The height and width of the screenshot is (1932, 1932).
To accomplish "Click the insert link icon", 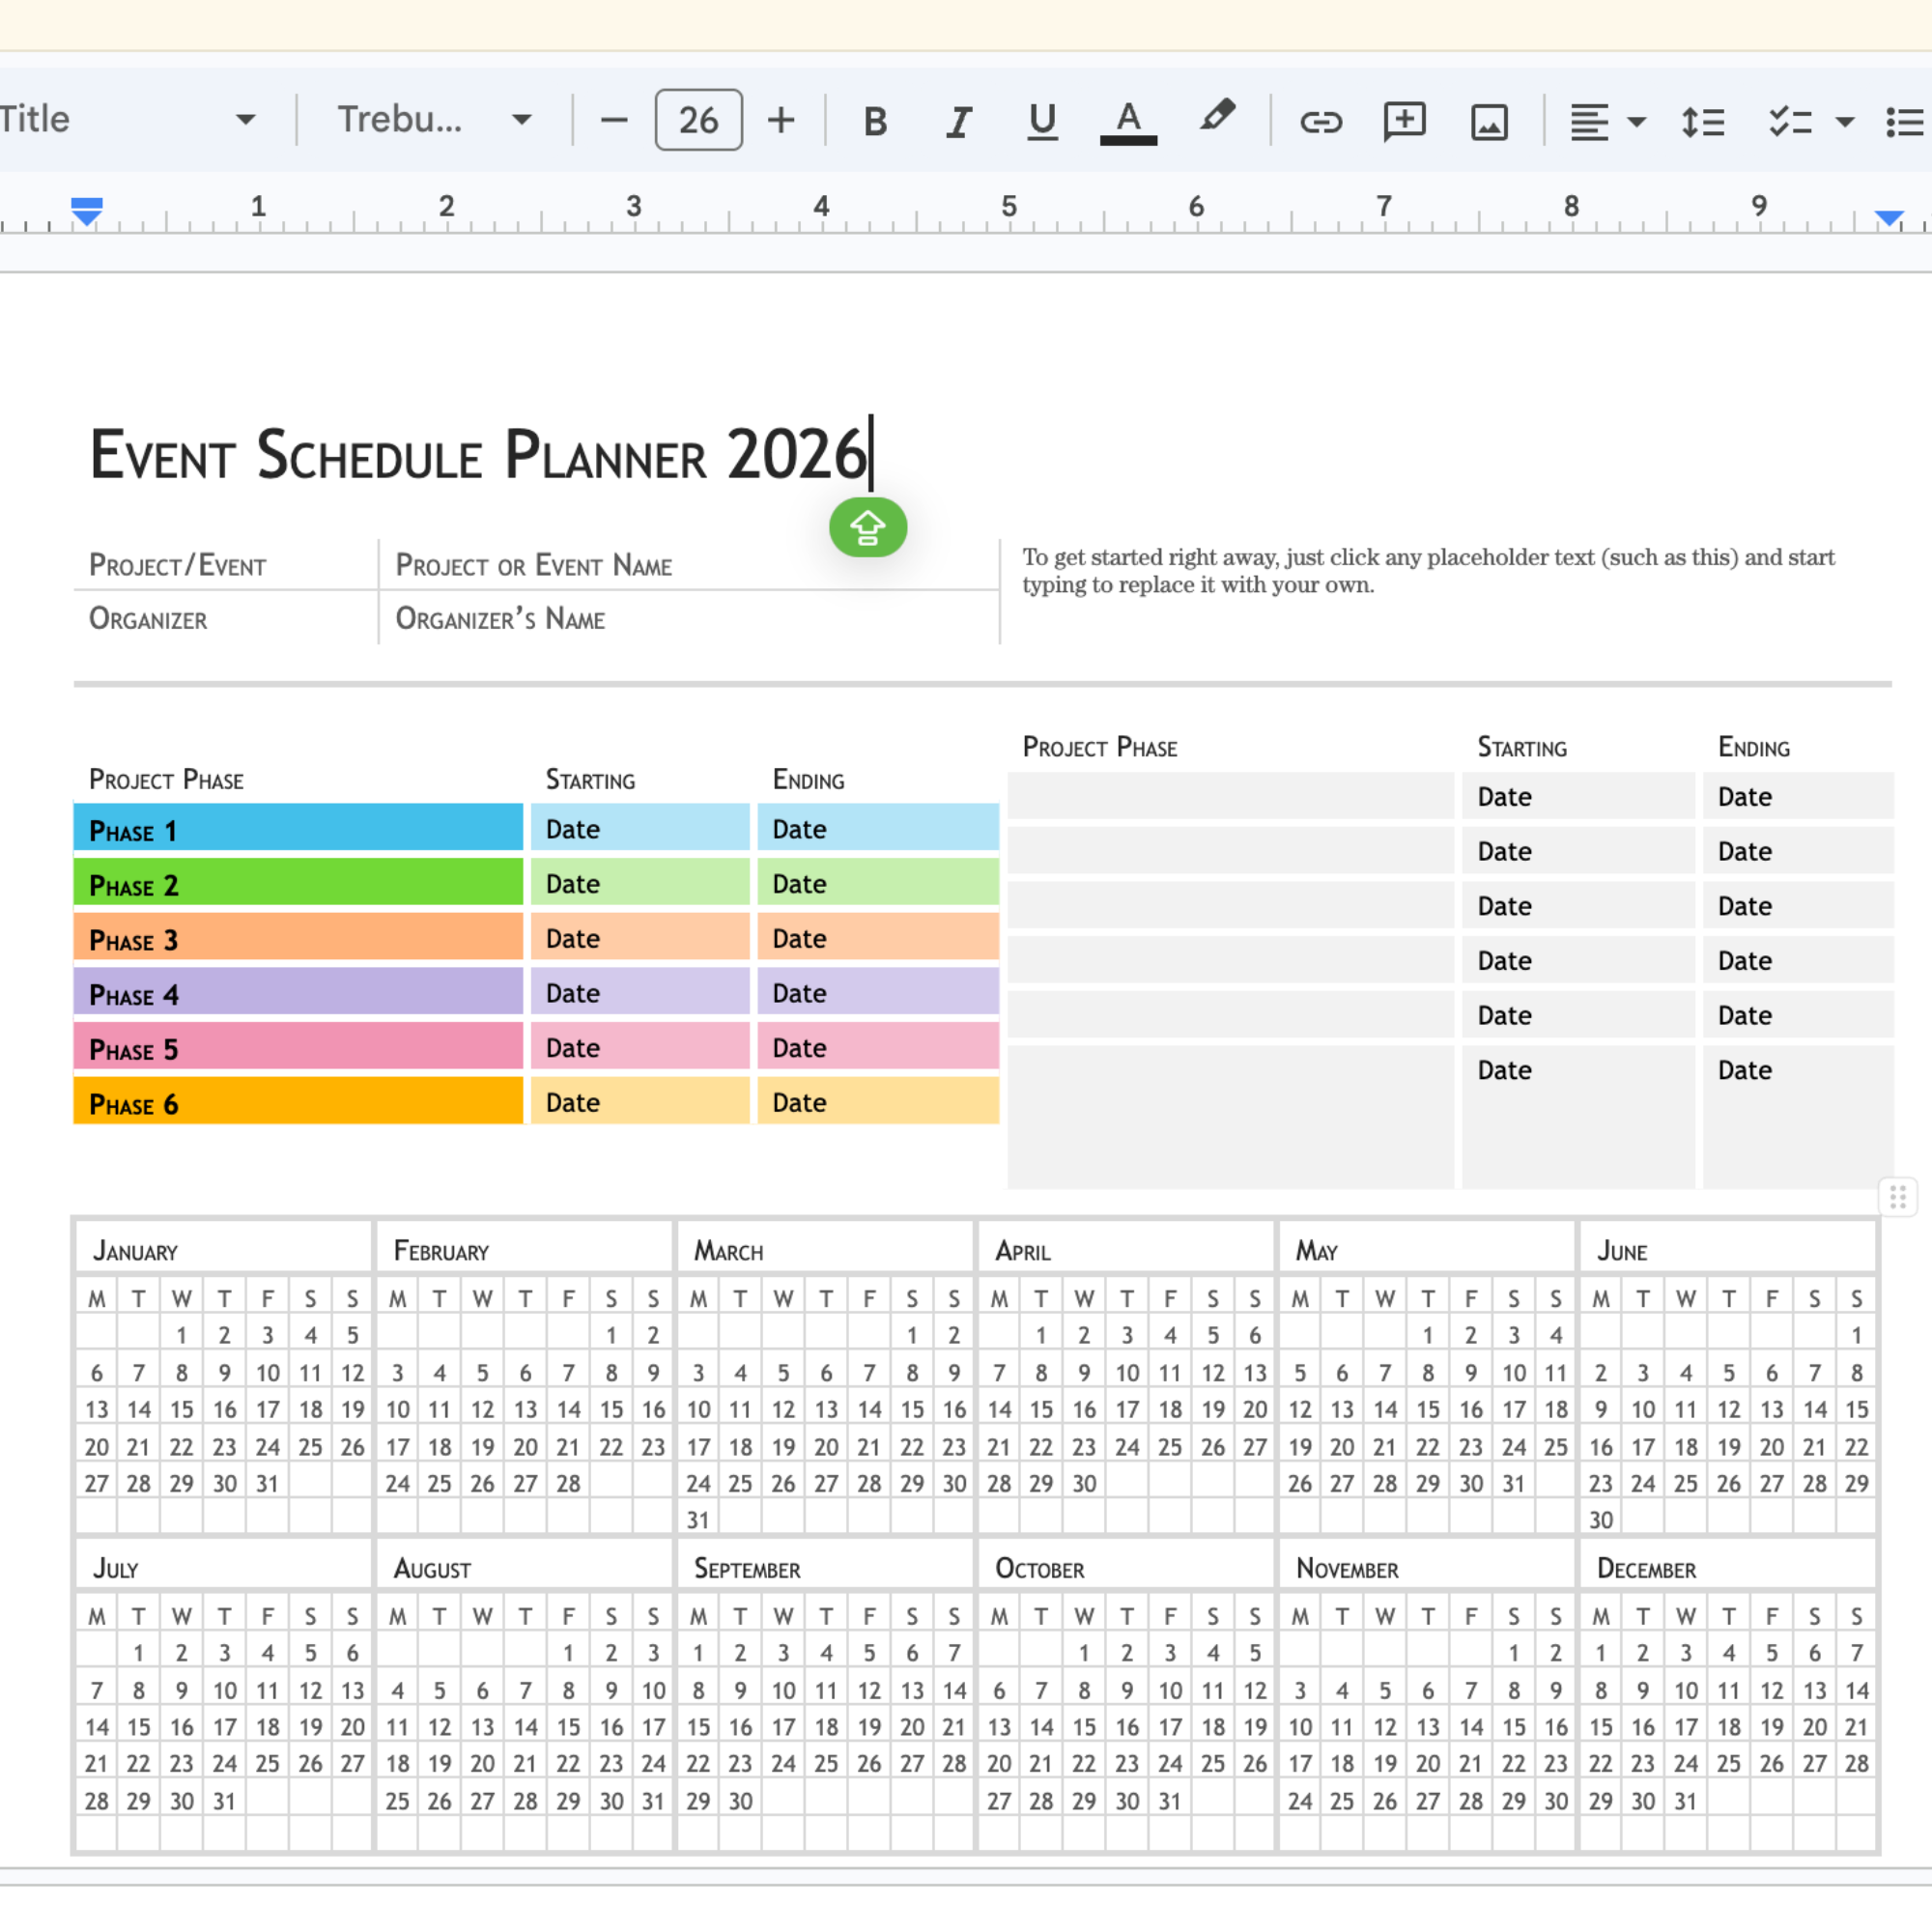I will click(1320, 121).
